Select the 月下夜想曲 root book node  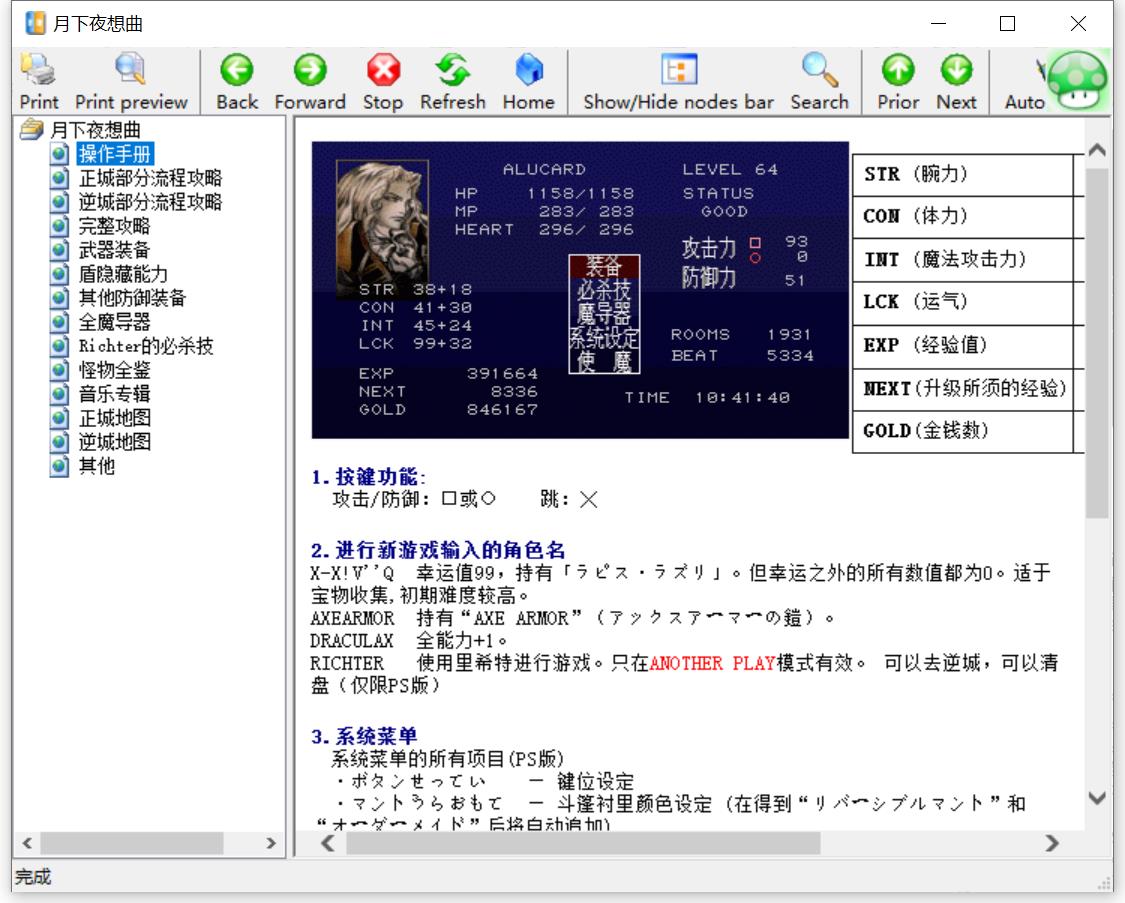[x=96, y=130]
